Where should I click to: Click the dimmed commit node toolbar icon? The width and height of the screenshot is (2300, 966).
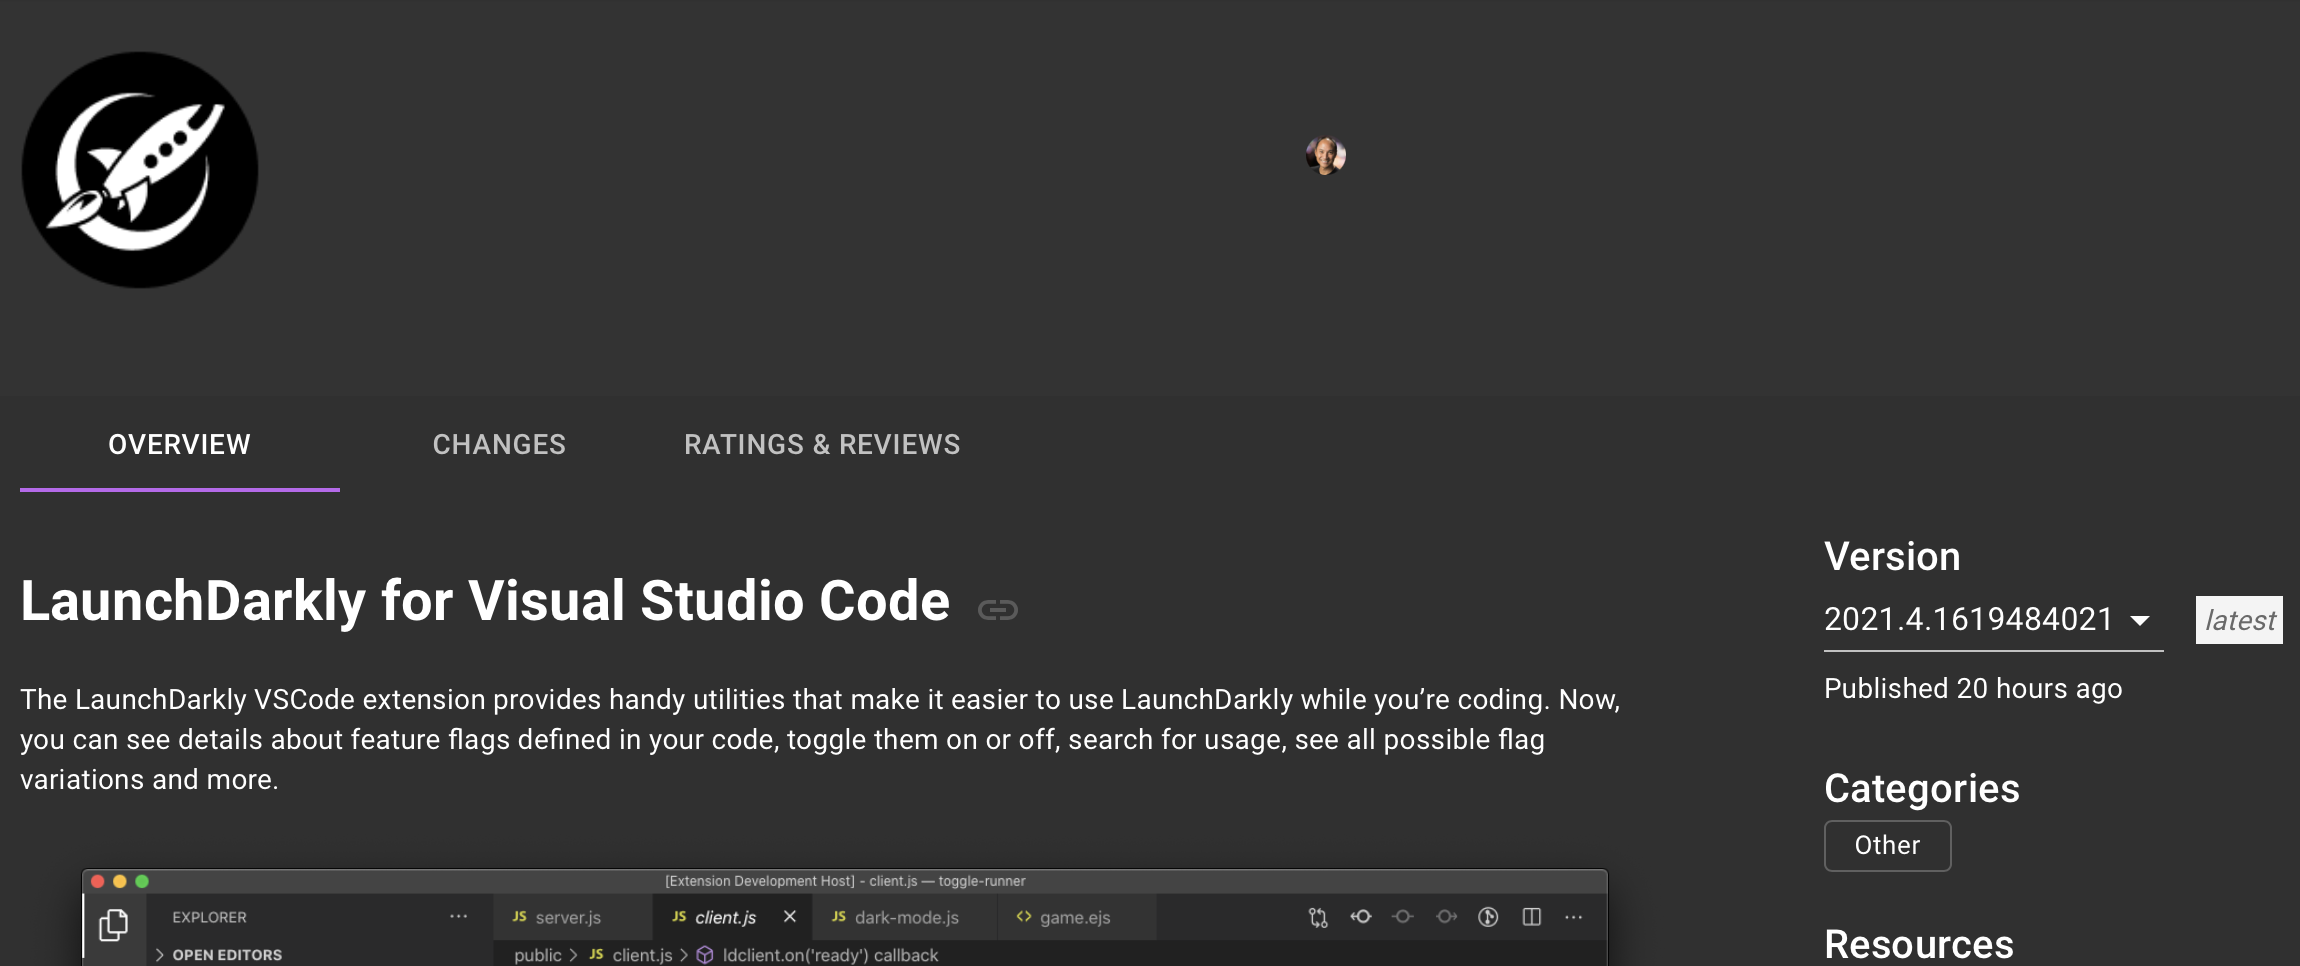pos(1403,916)
